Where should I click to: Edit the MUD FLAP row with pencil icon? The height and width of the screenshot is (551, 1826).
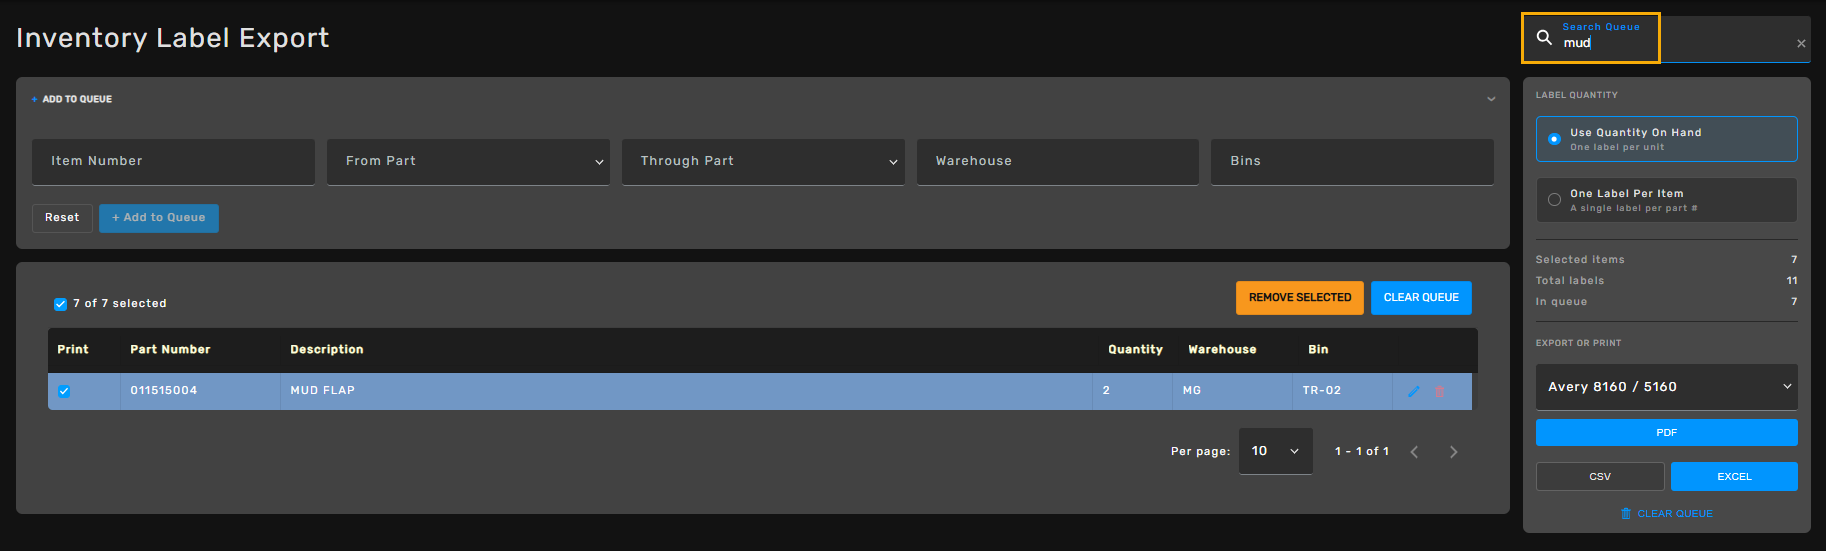pos(1414,391)
